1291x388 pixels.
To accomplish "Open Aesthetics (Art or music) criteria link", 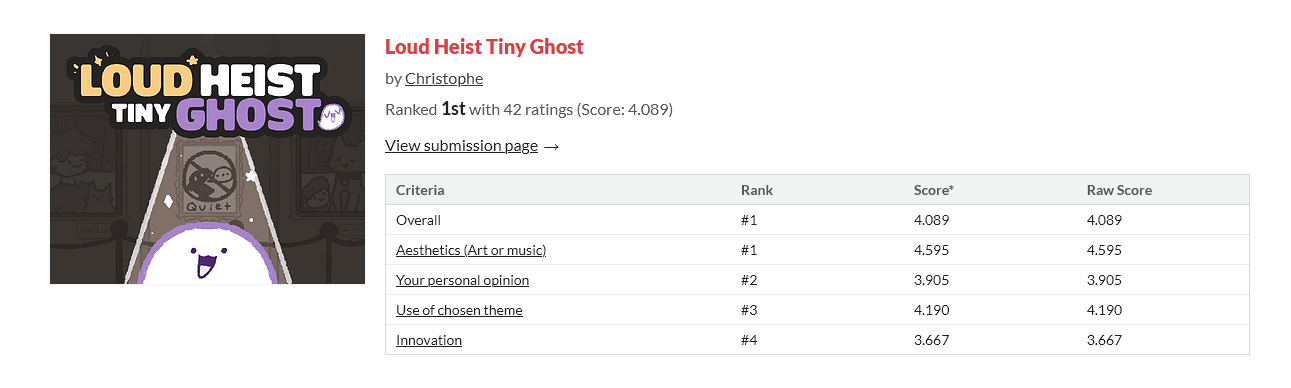I will [471, 250].
